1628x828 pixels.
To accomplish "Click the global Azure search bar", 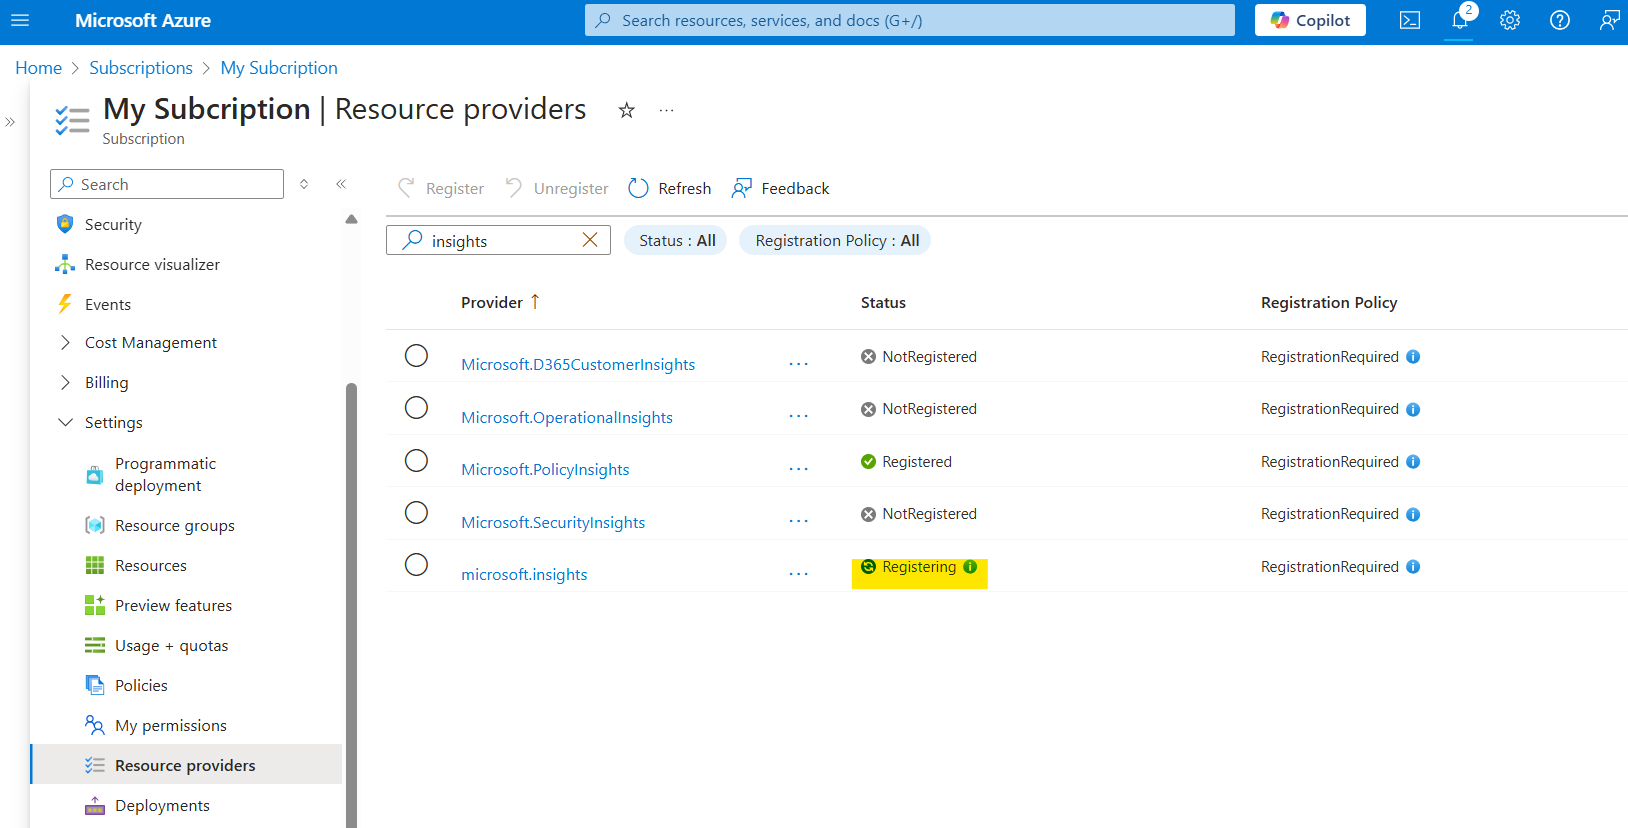I will [910, 20].
